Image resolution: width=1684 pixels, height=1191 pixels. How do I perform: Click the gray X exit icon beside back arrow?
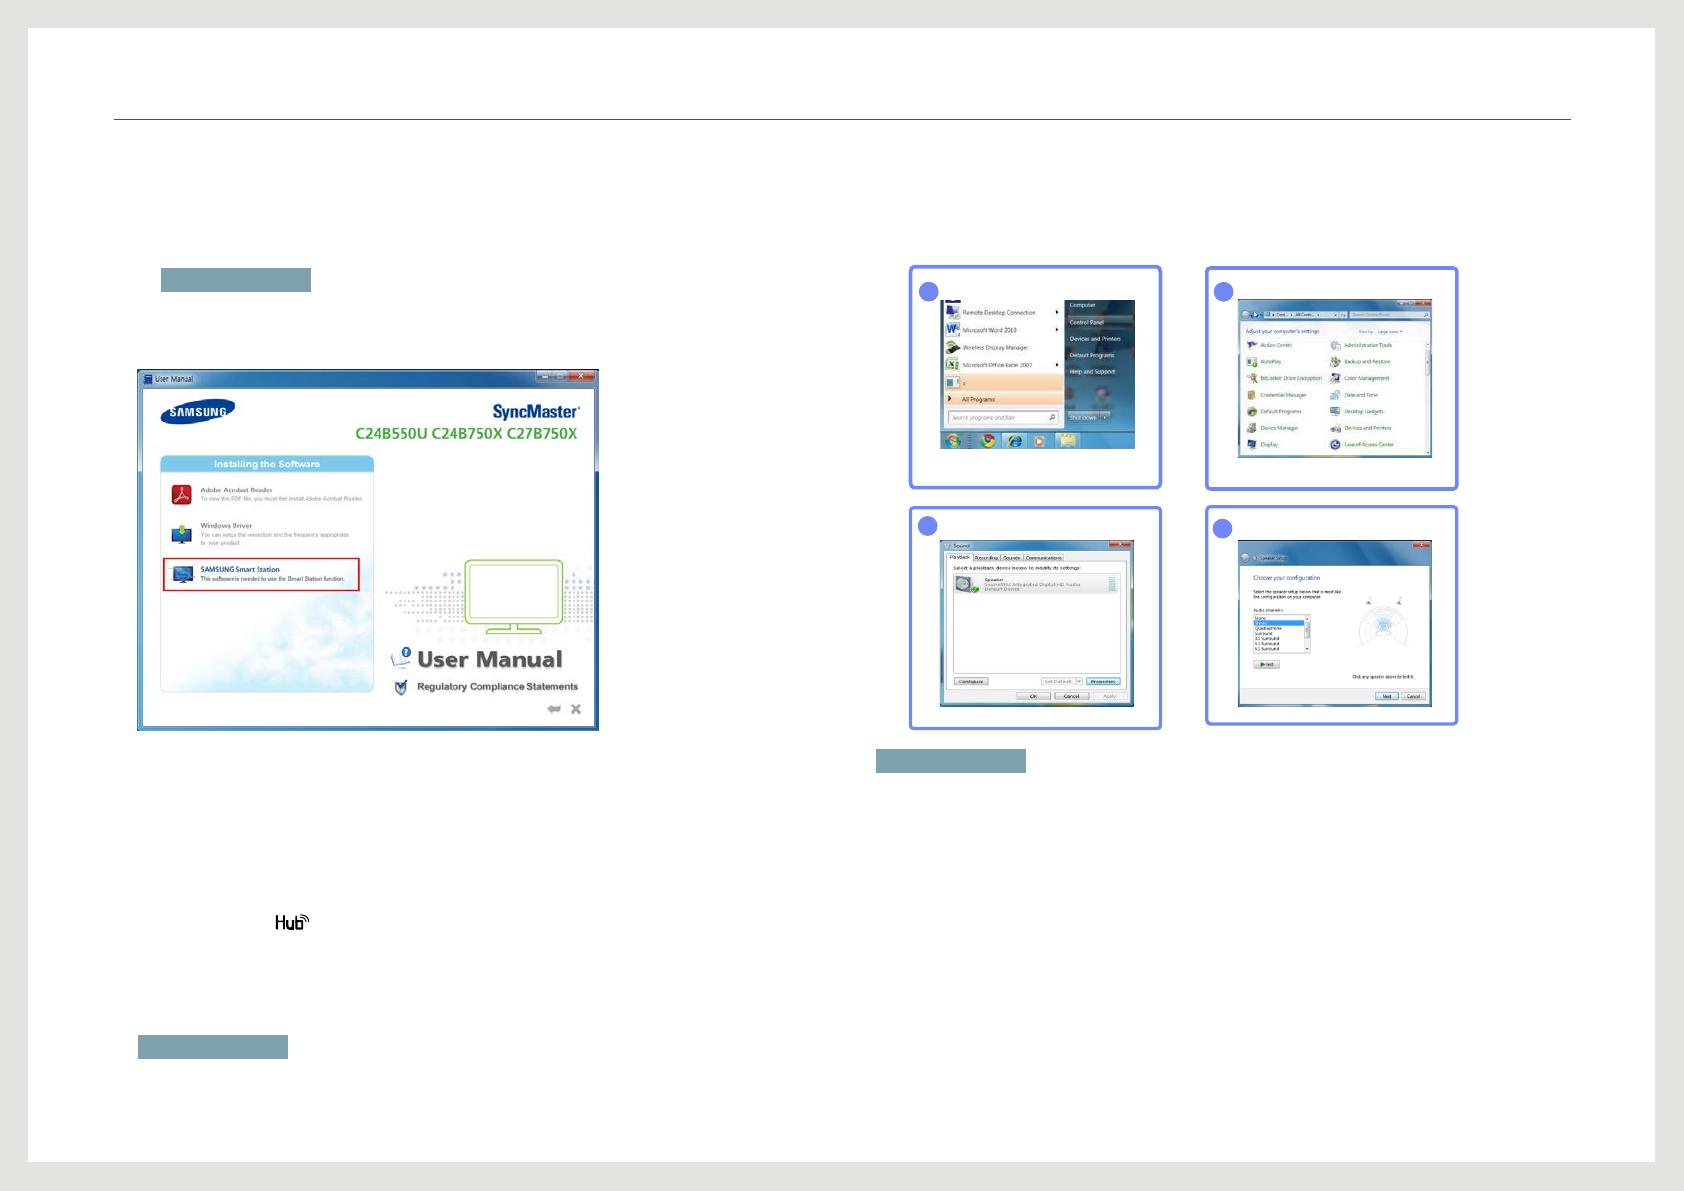576,709
